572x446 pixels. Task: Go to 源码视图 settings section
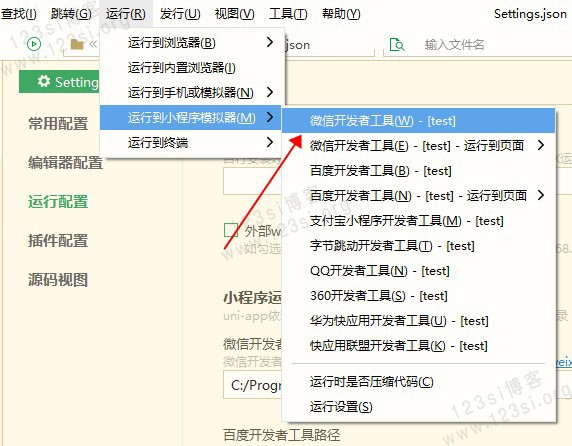[x=58, y=280]
